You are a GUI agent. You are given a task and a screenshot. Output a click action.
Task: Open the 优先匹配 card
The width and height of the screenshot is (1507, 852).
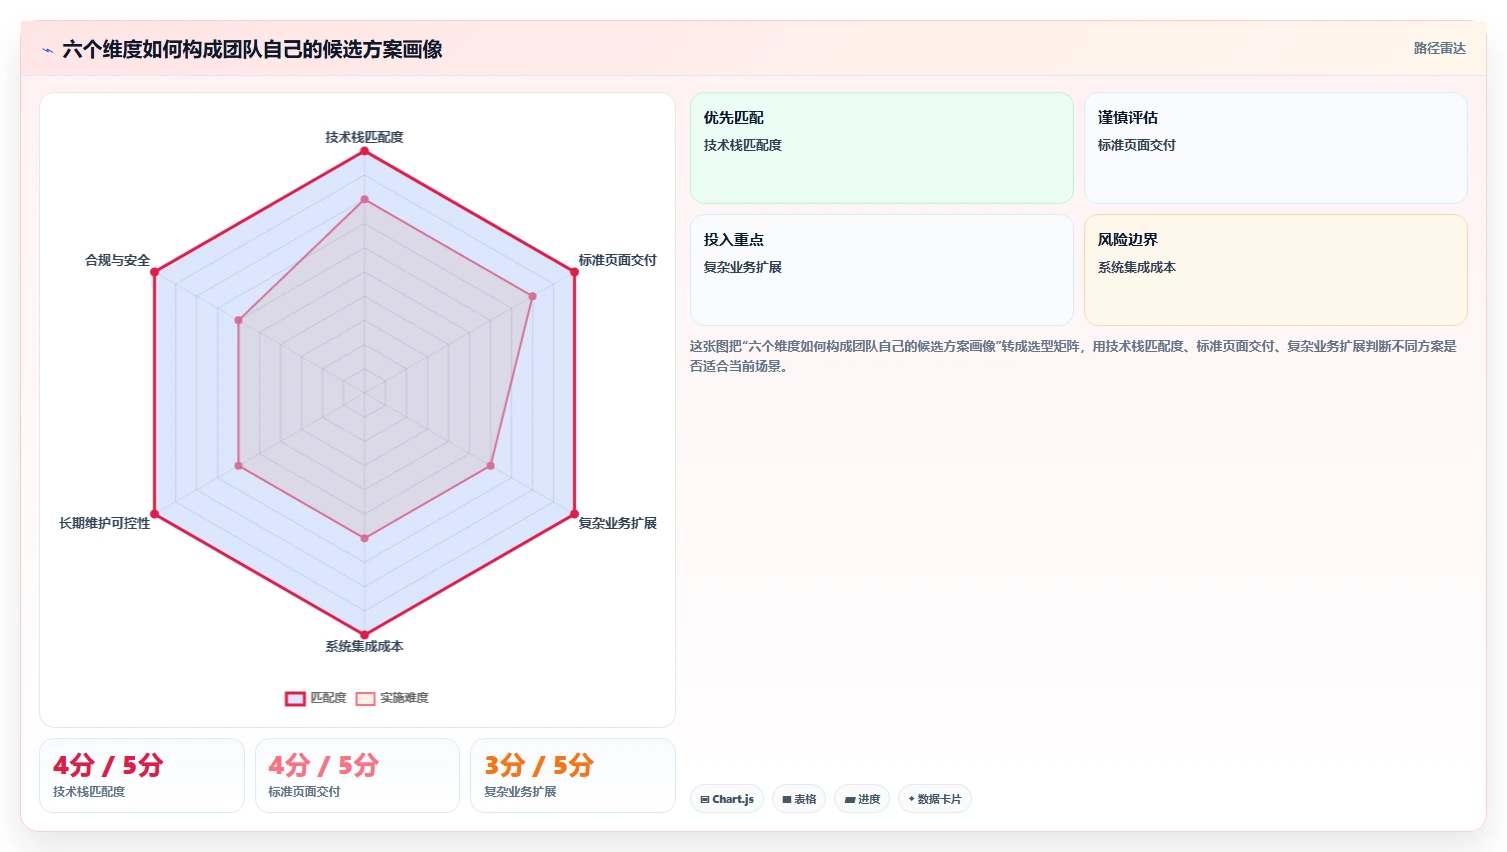coord(882,148)
